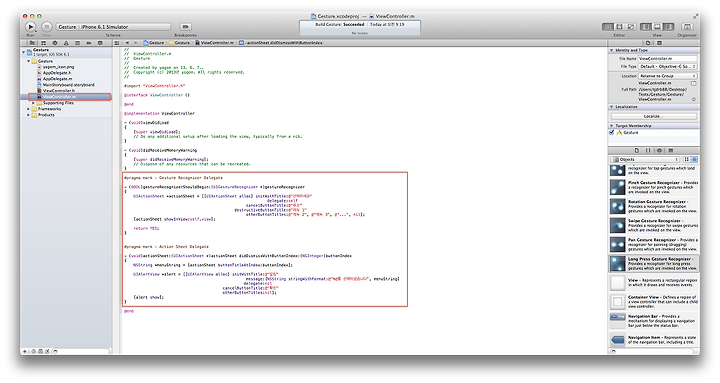Expand the Supporting Files group
The height and width of the screenshot is (383, 720).
tap(34, 103)
